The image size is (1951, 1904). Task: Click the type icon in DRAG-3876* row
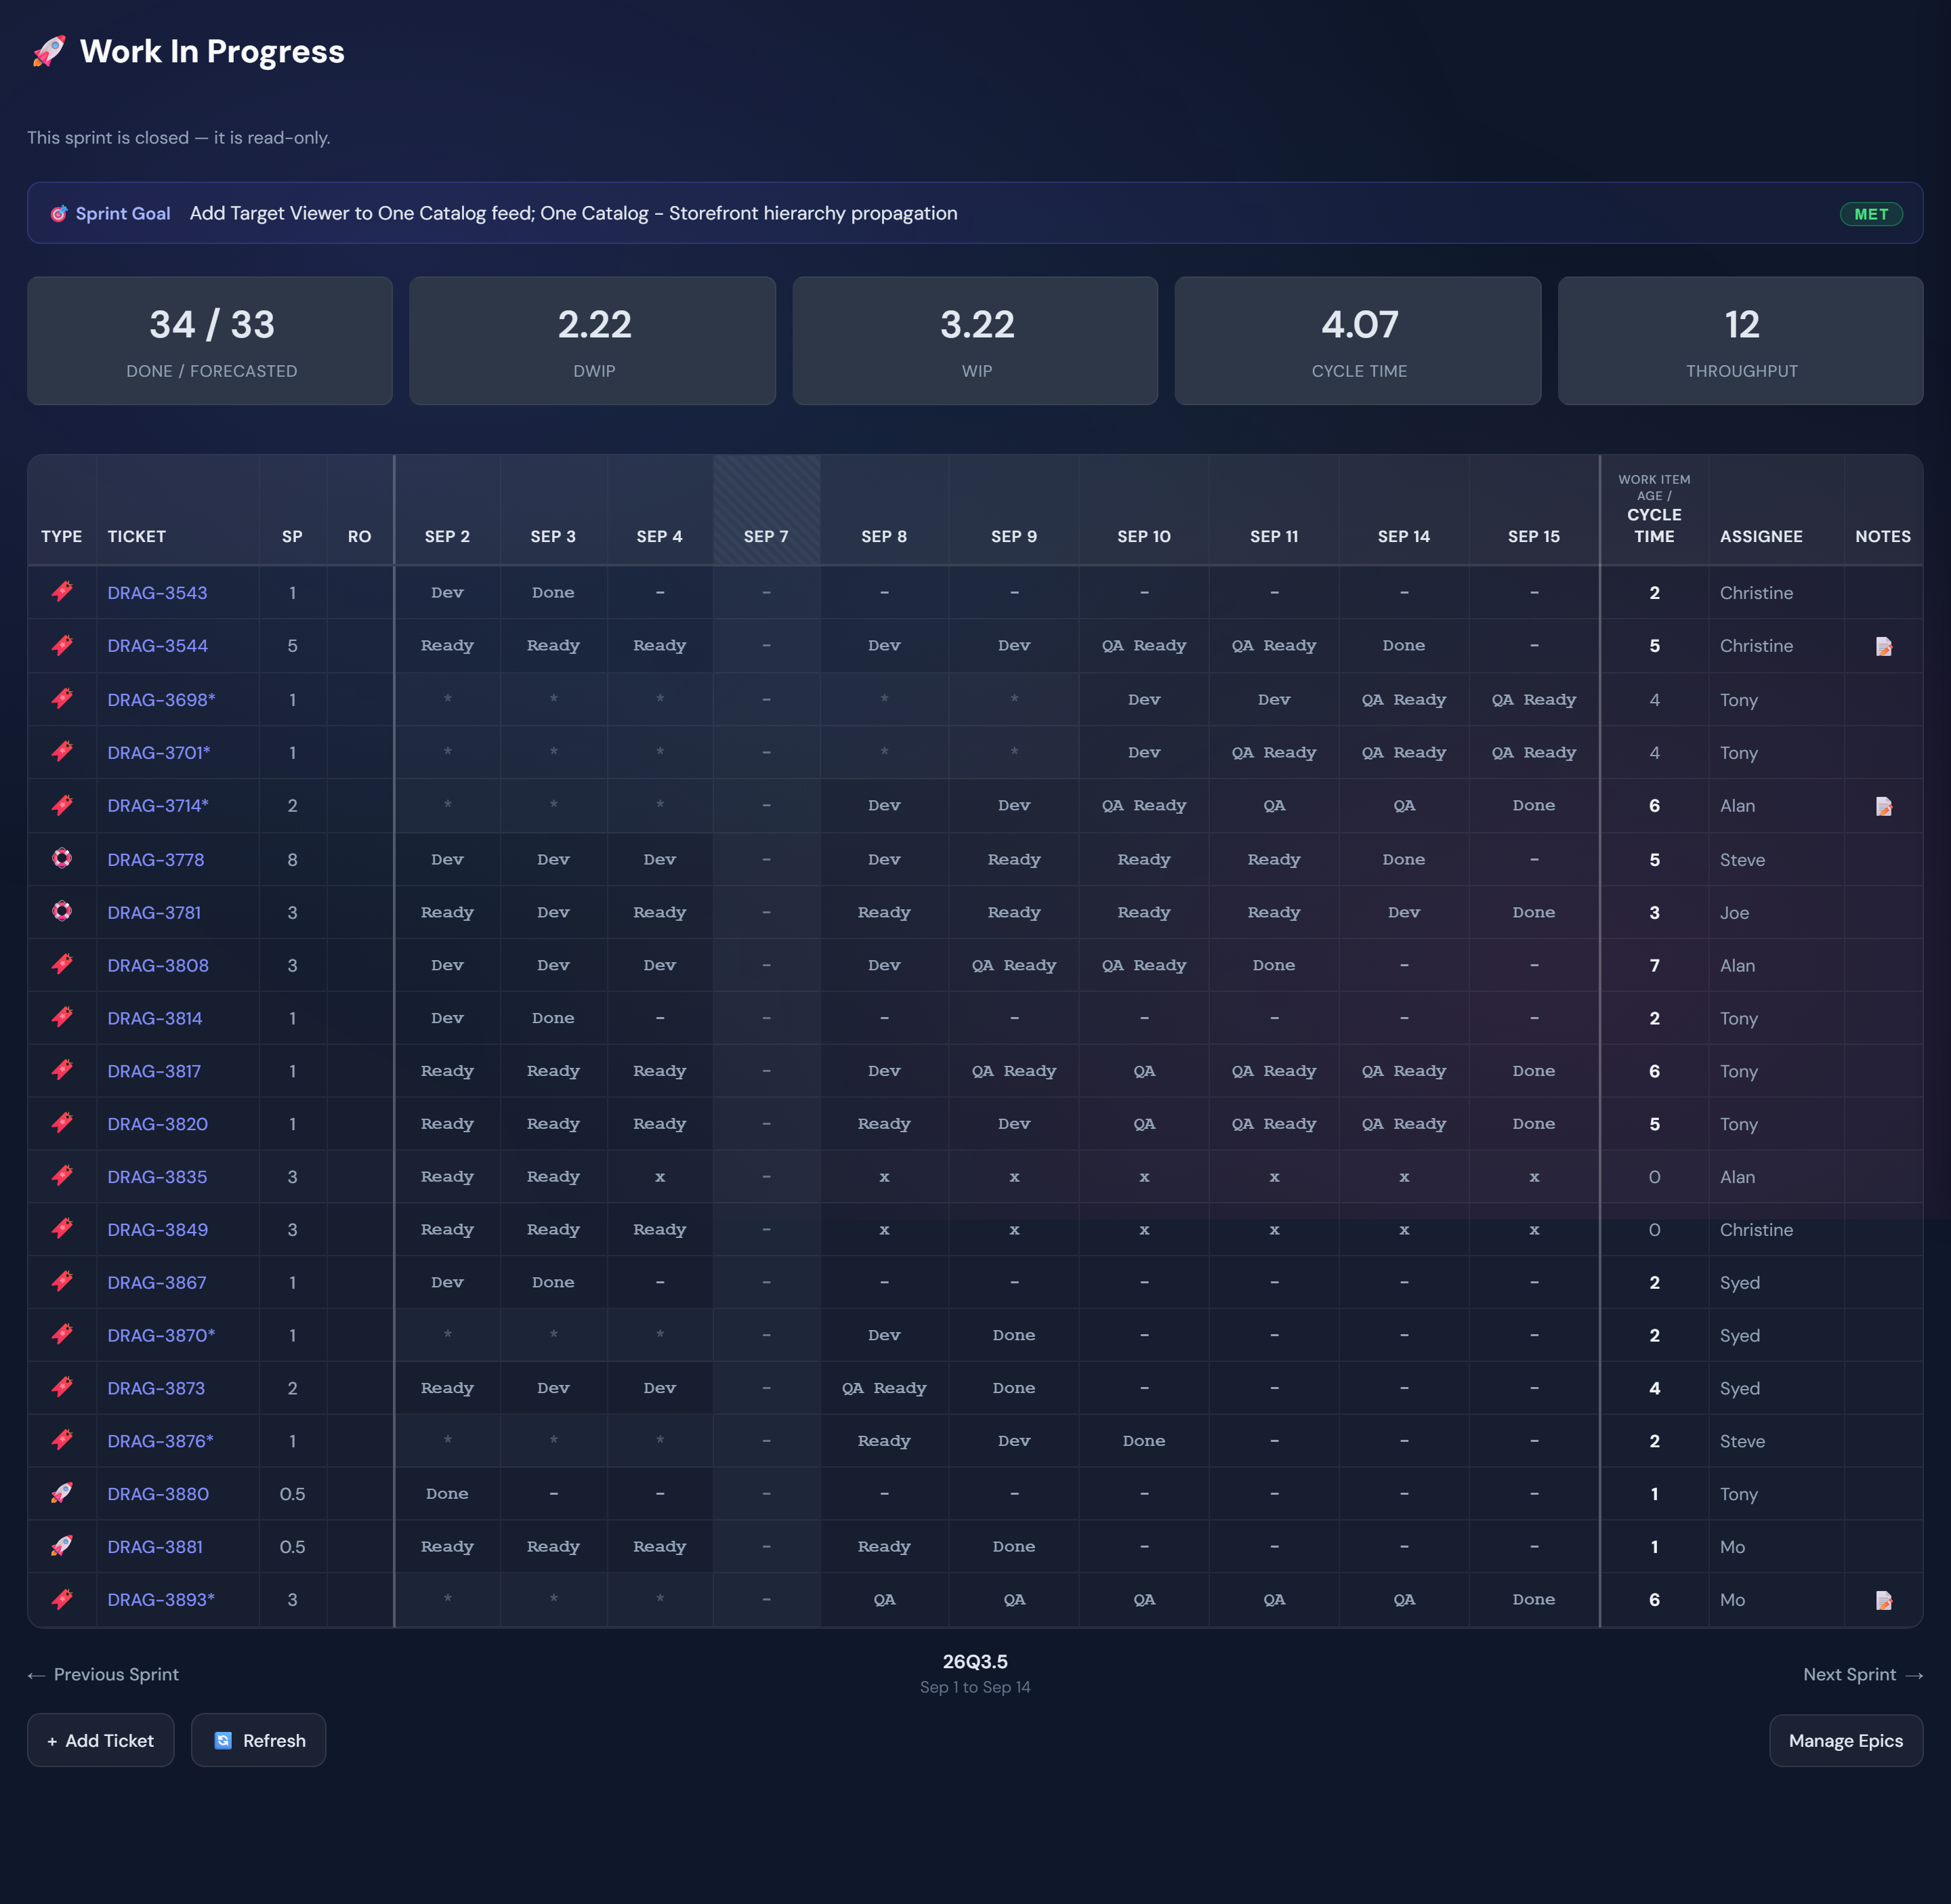62,1440
